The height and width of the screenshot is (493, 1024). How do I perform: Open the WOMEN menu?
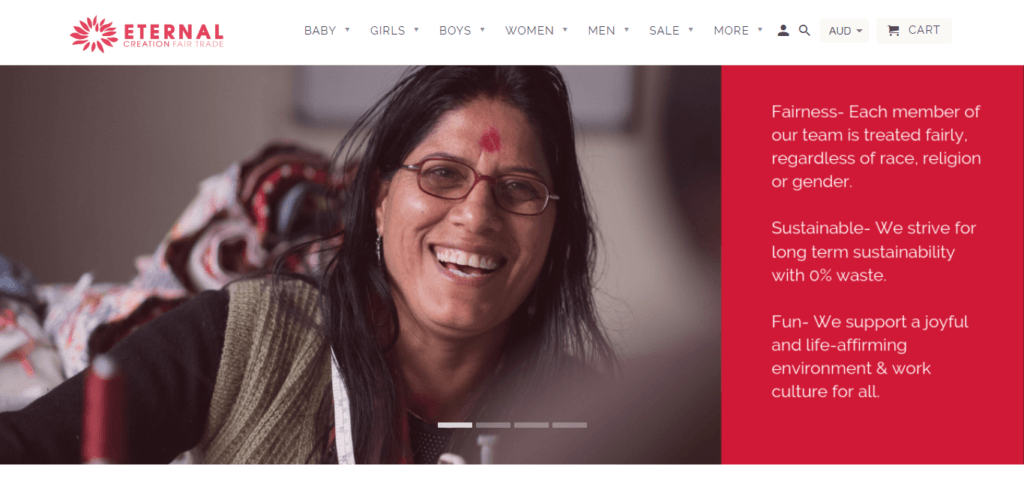pos(536,30)
